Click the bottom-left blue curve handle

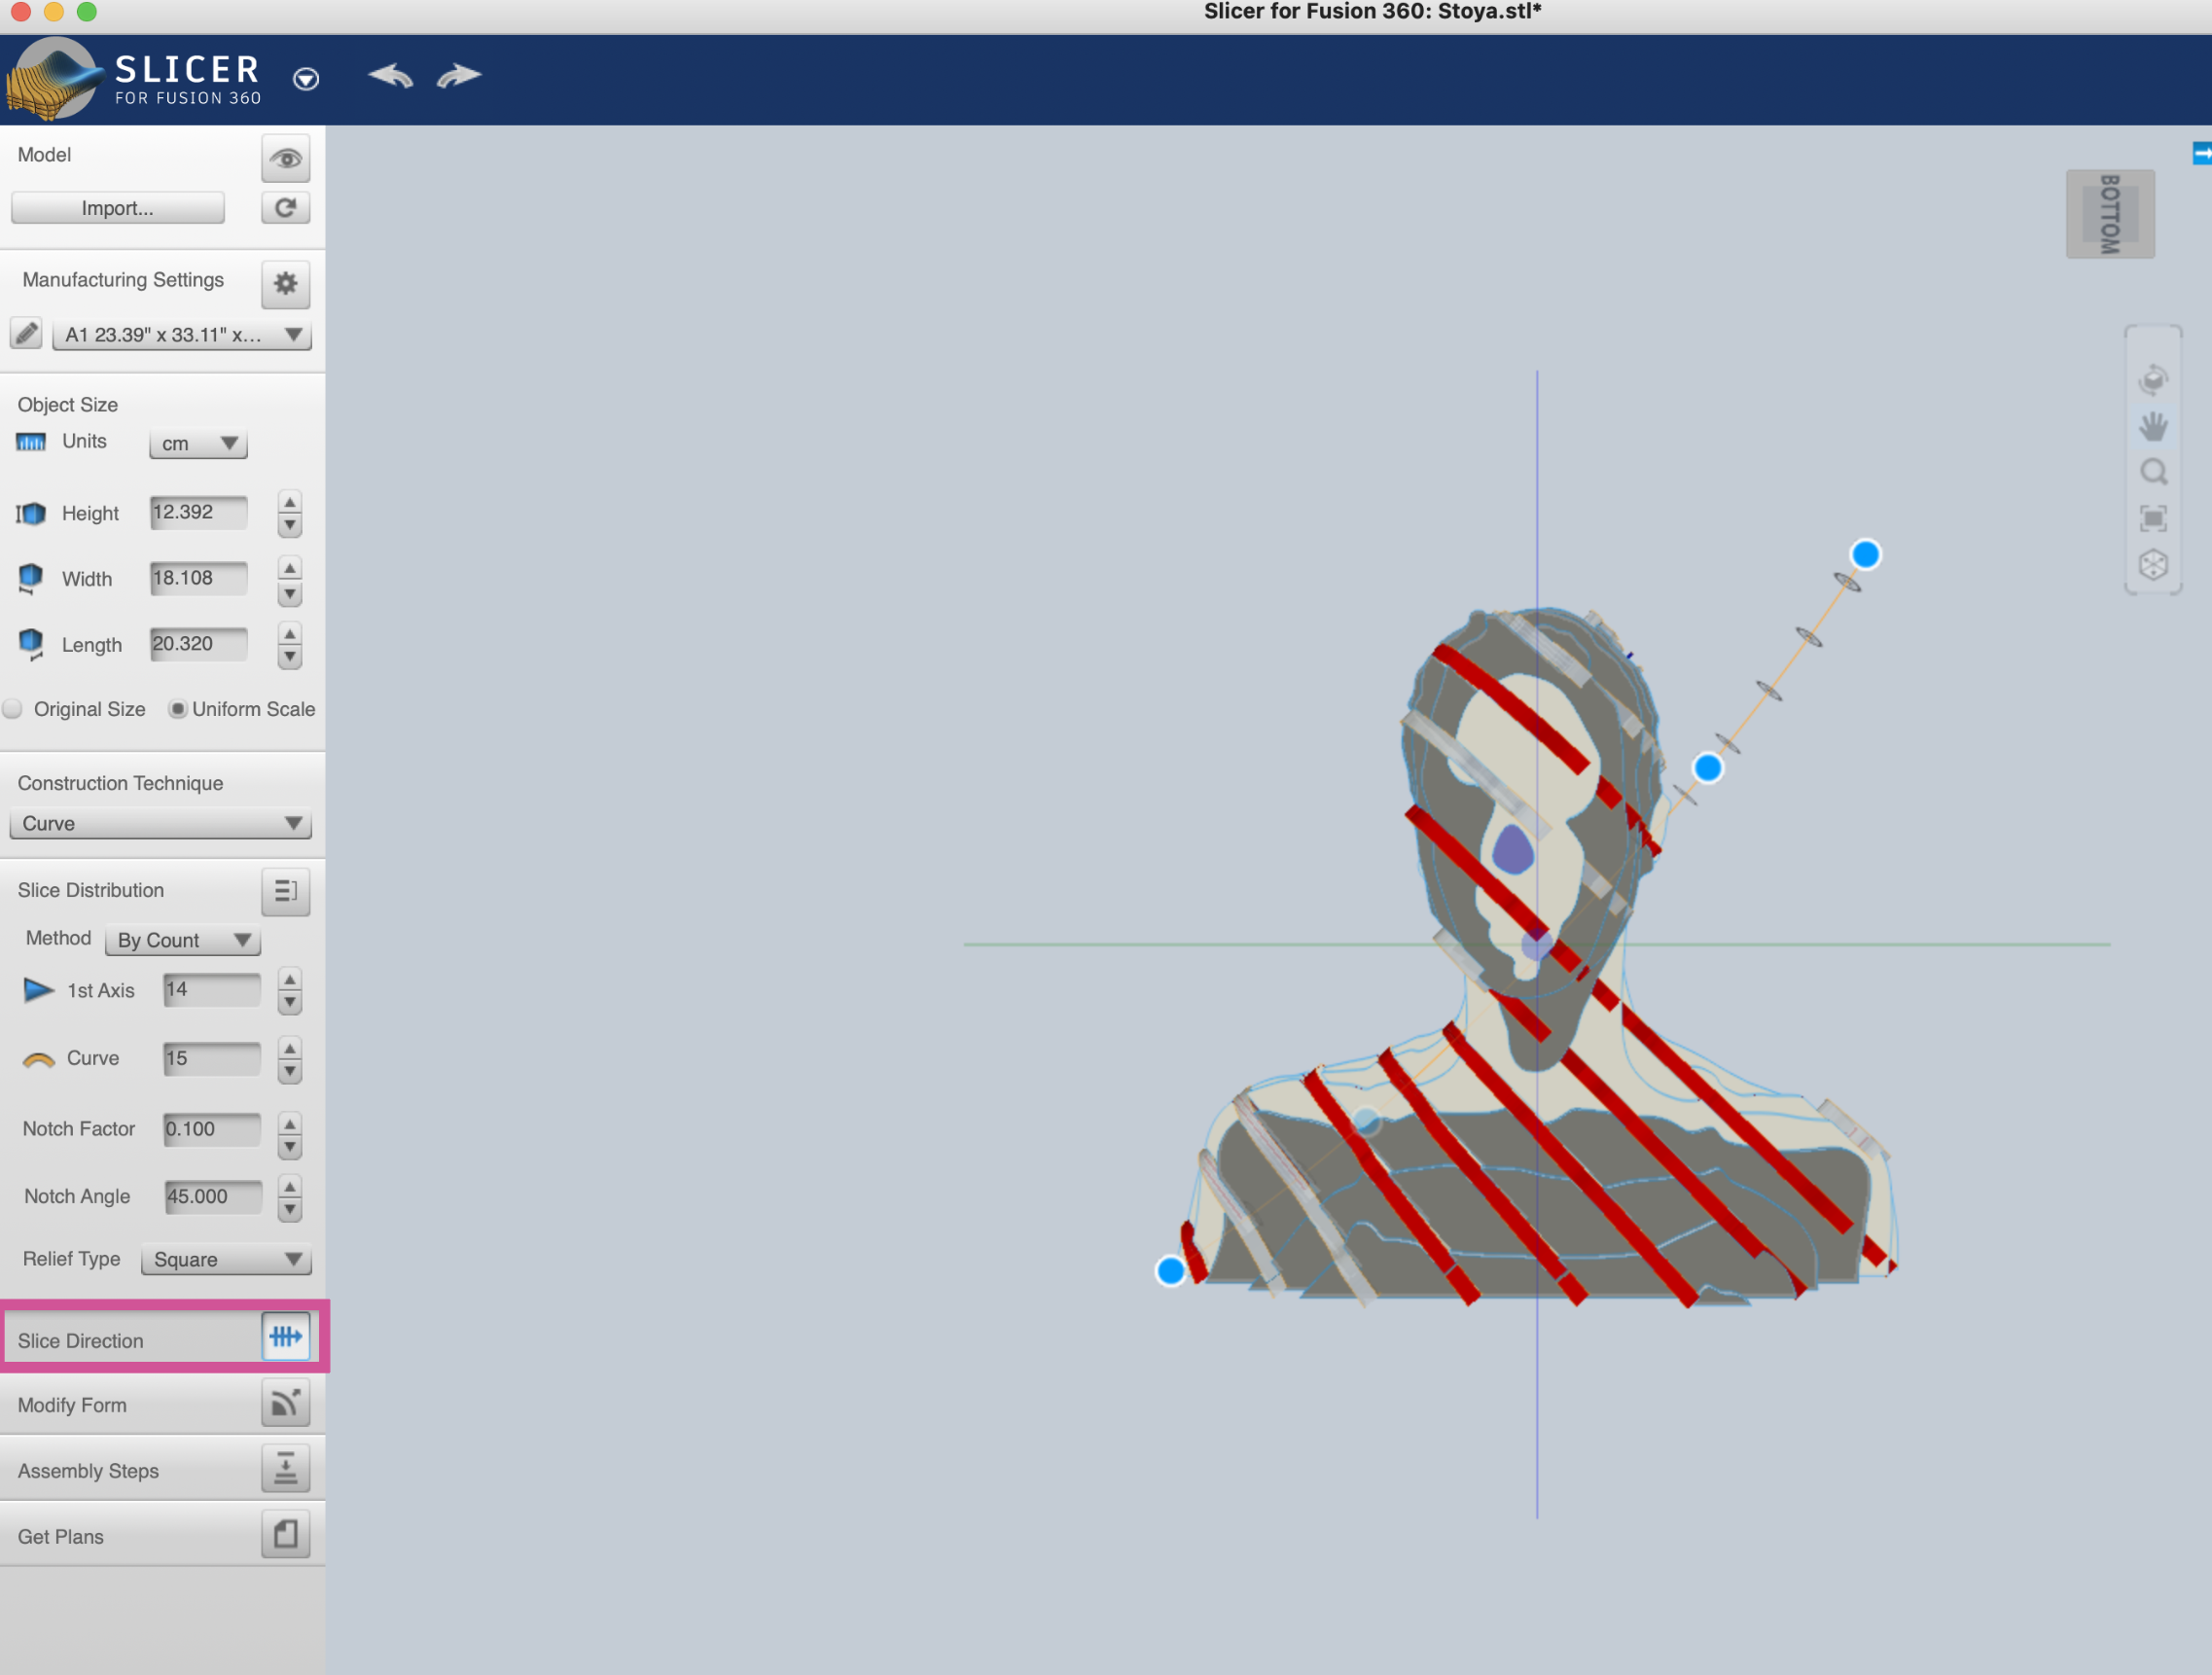pos(1170,1271)
